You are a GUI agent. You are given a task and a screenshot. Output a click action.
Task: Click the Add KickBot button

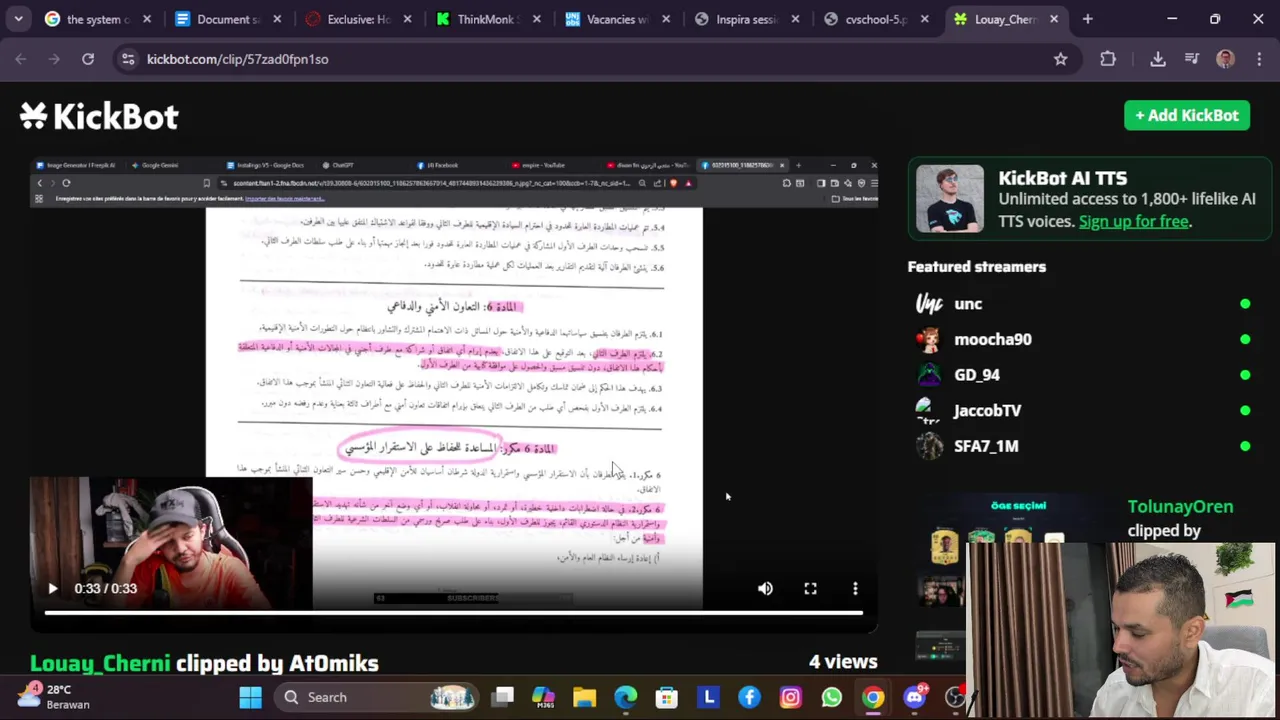click(1187, 115)
